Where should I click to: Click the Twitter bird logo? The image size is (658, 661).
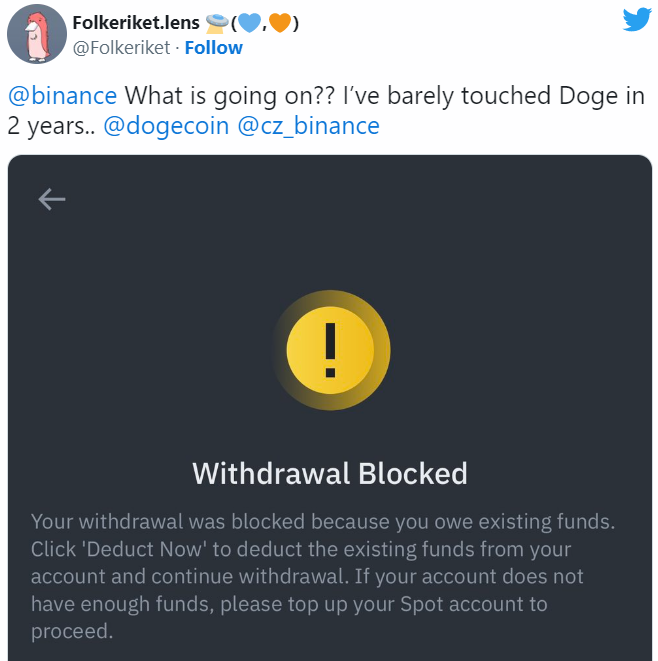[637, 20]
